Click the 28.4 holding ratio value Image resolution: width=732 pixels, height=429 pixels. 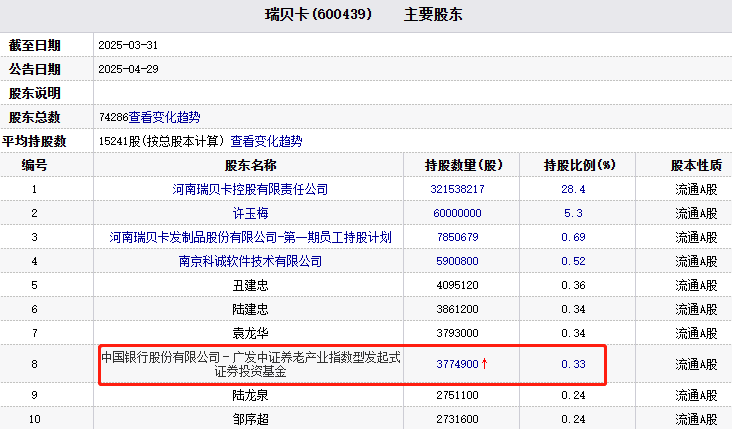[x=573, y=189]
